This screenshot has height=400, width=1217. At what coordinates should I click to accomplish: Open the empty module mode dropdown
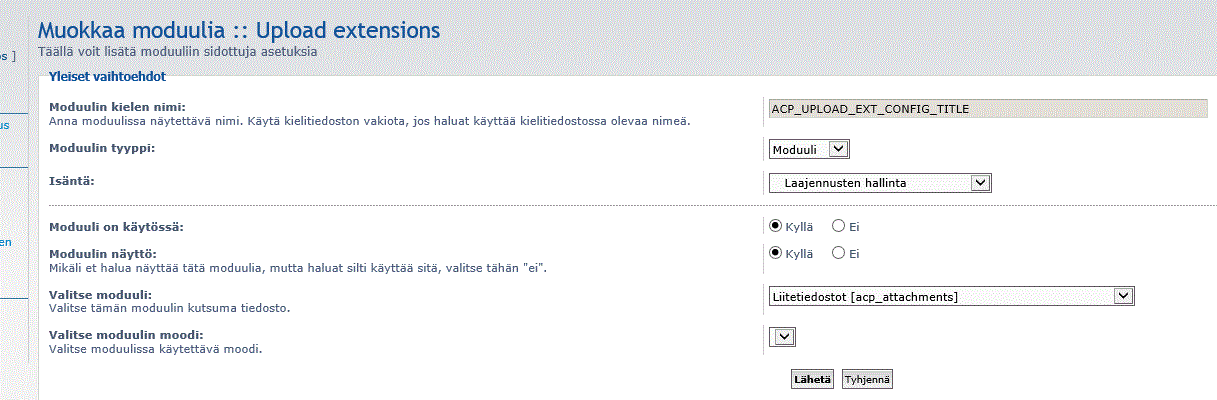coord(782,337)
